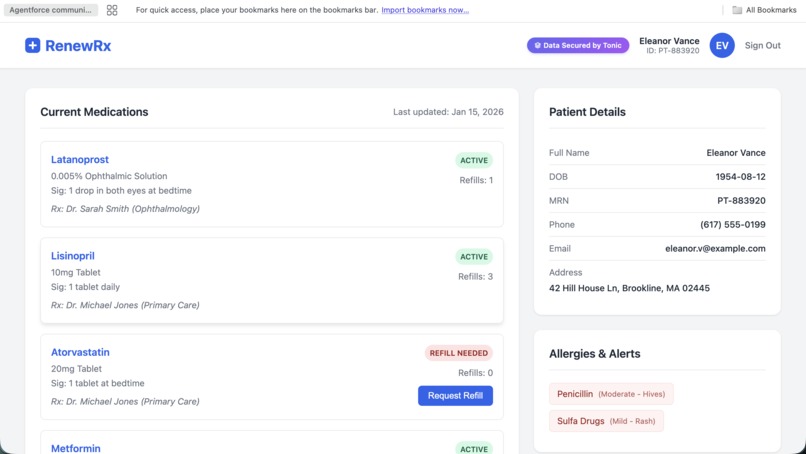Click the Phone label
806x454 pixels.
coord(562,224)
